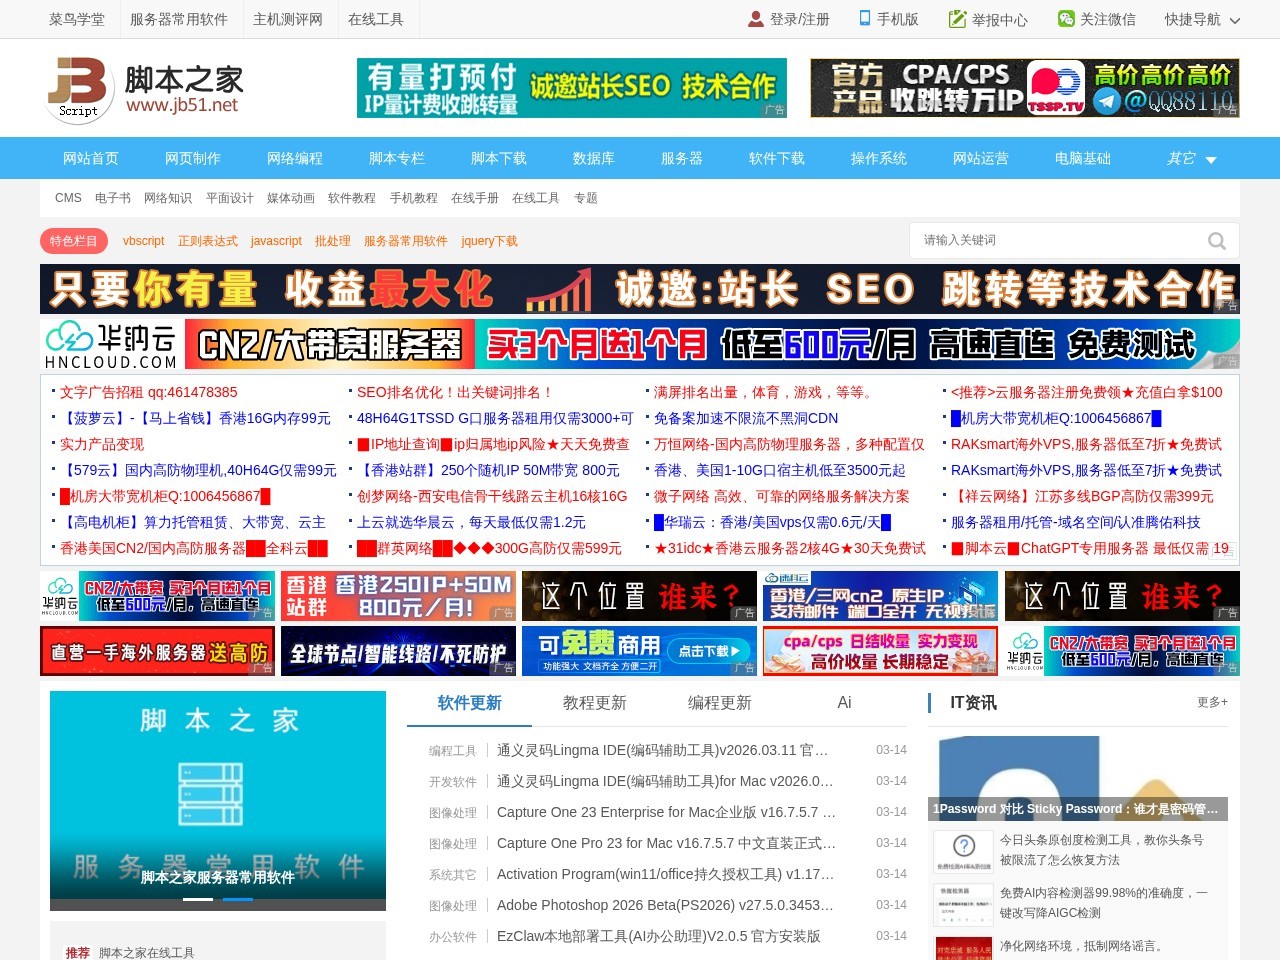
Task: Switch to the 编程更新 tab
Action: pyautogui.click(x=719, y=703)
